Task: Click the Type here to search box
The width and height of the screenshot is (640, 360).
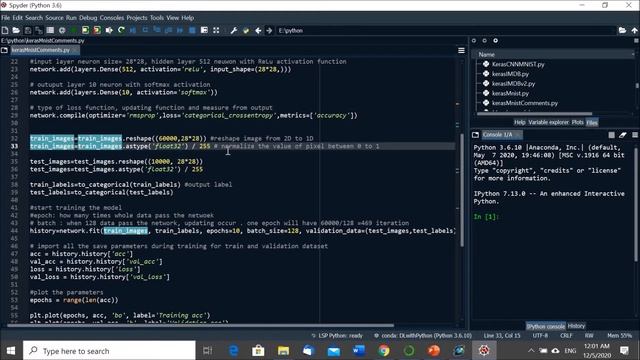Action: point(109,350)
